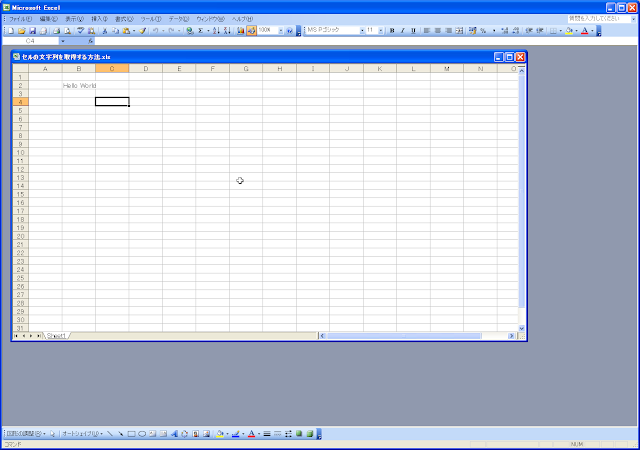Toggle Center alignment
640x450 pixels.
pos(438,31)
